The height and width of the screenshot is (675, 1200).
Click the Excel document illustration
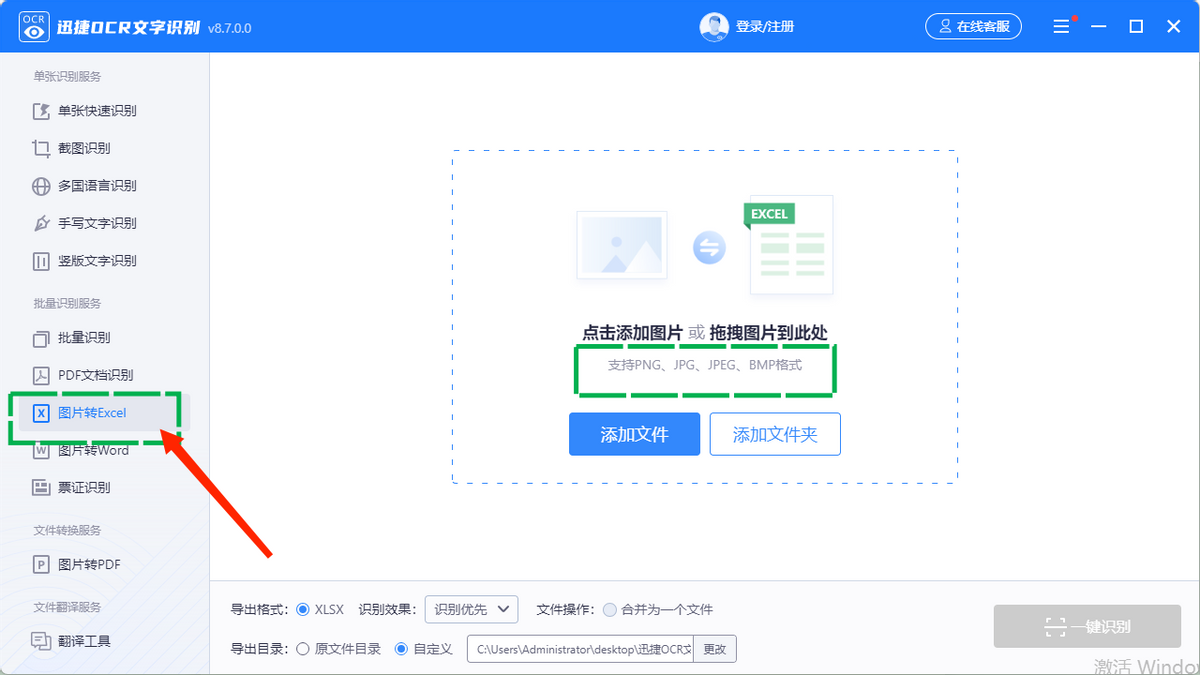coord(789,245)
